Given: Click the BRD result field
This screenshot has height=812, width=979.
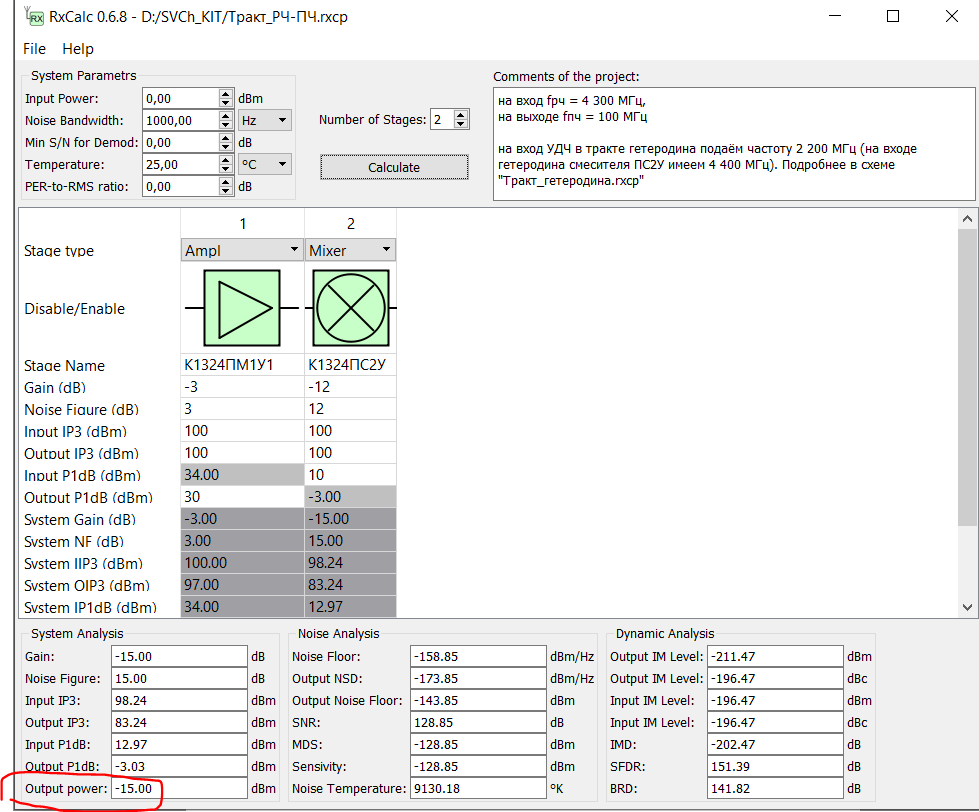Looking at the screenshot, I should (775, 788).
